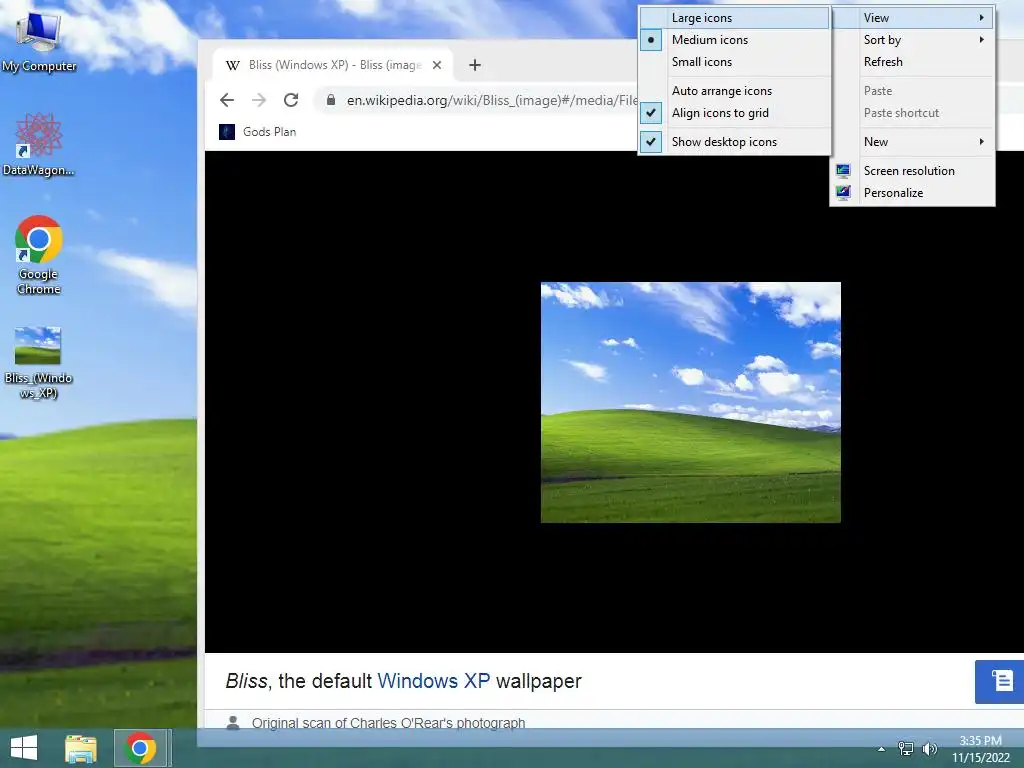Viewport: 1024px width, 768px height.
Task: Click the author person icon
Action: click(x=232, y=723)
